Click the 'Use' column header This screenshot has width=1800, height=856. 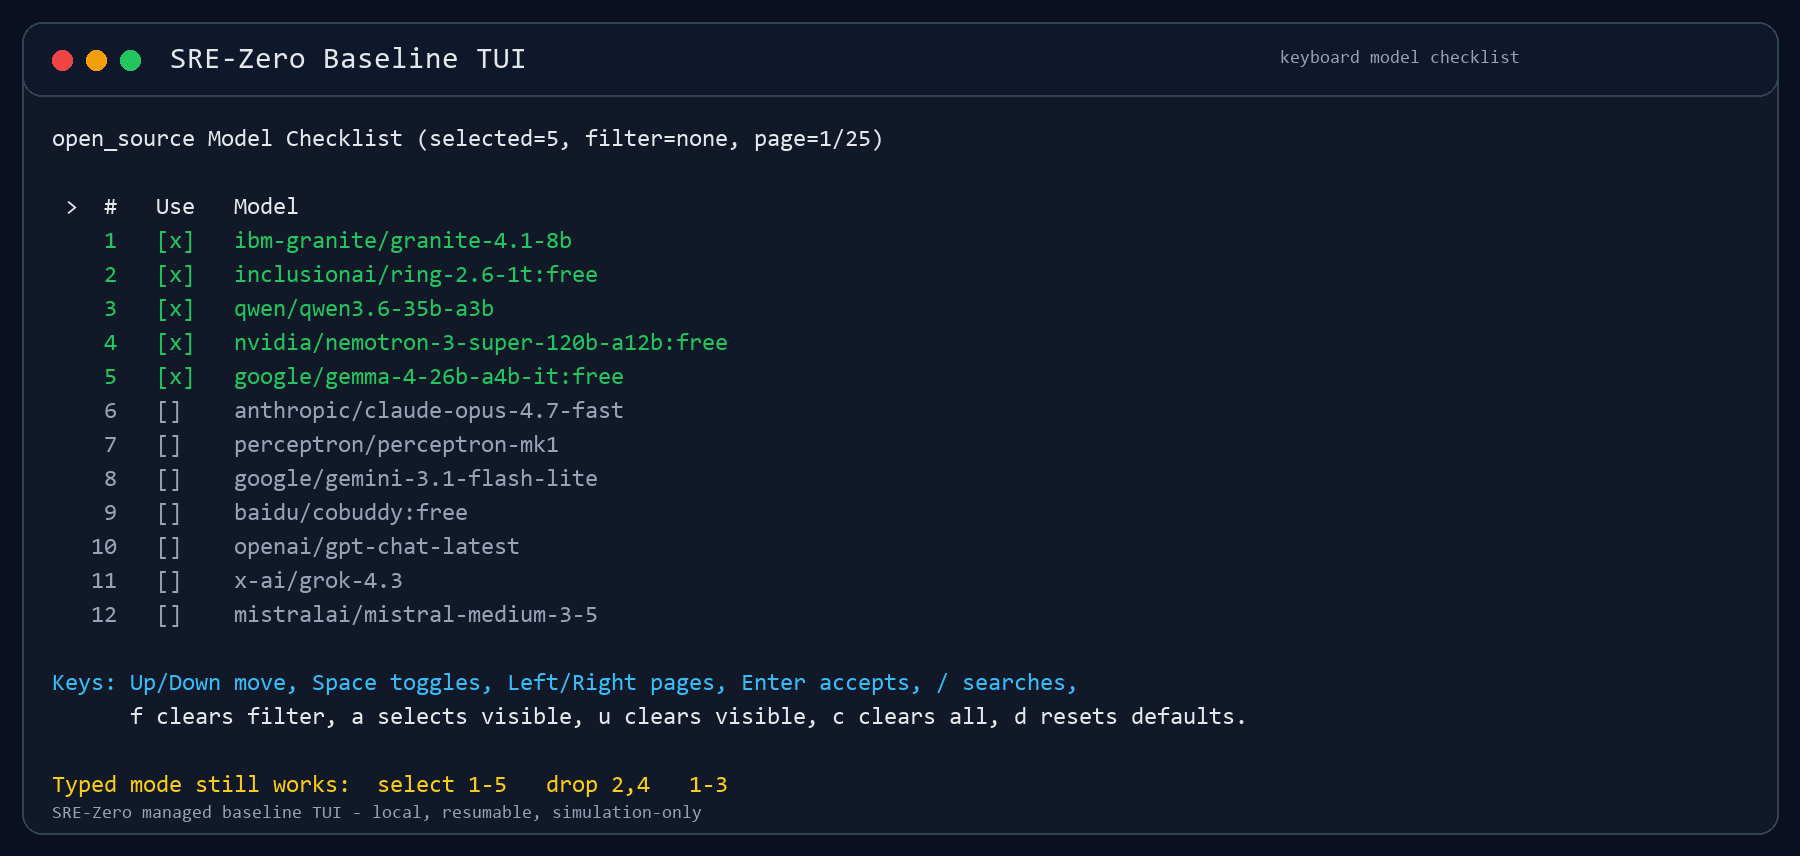pos(175,207)
